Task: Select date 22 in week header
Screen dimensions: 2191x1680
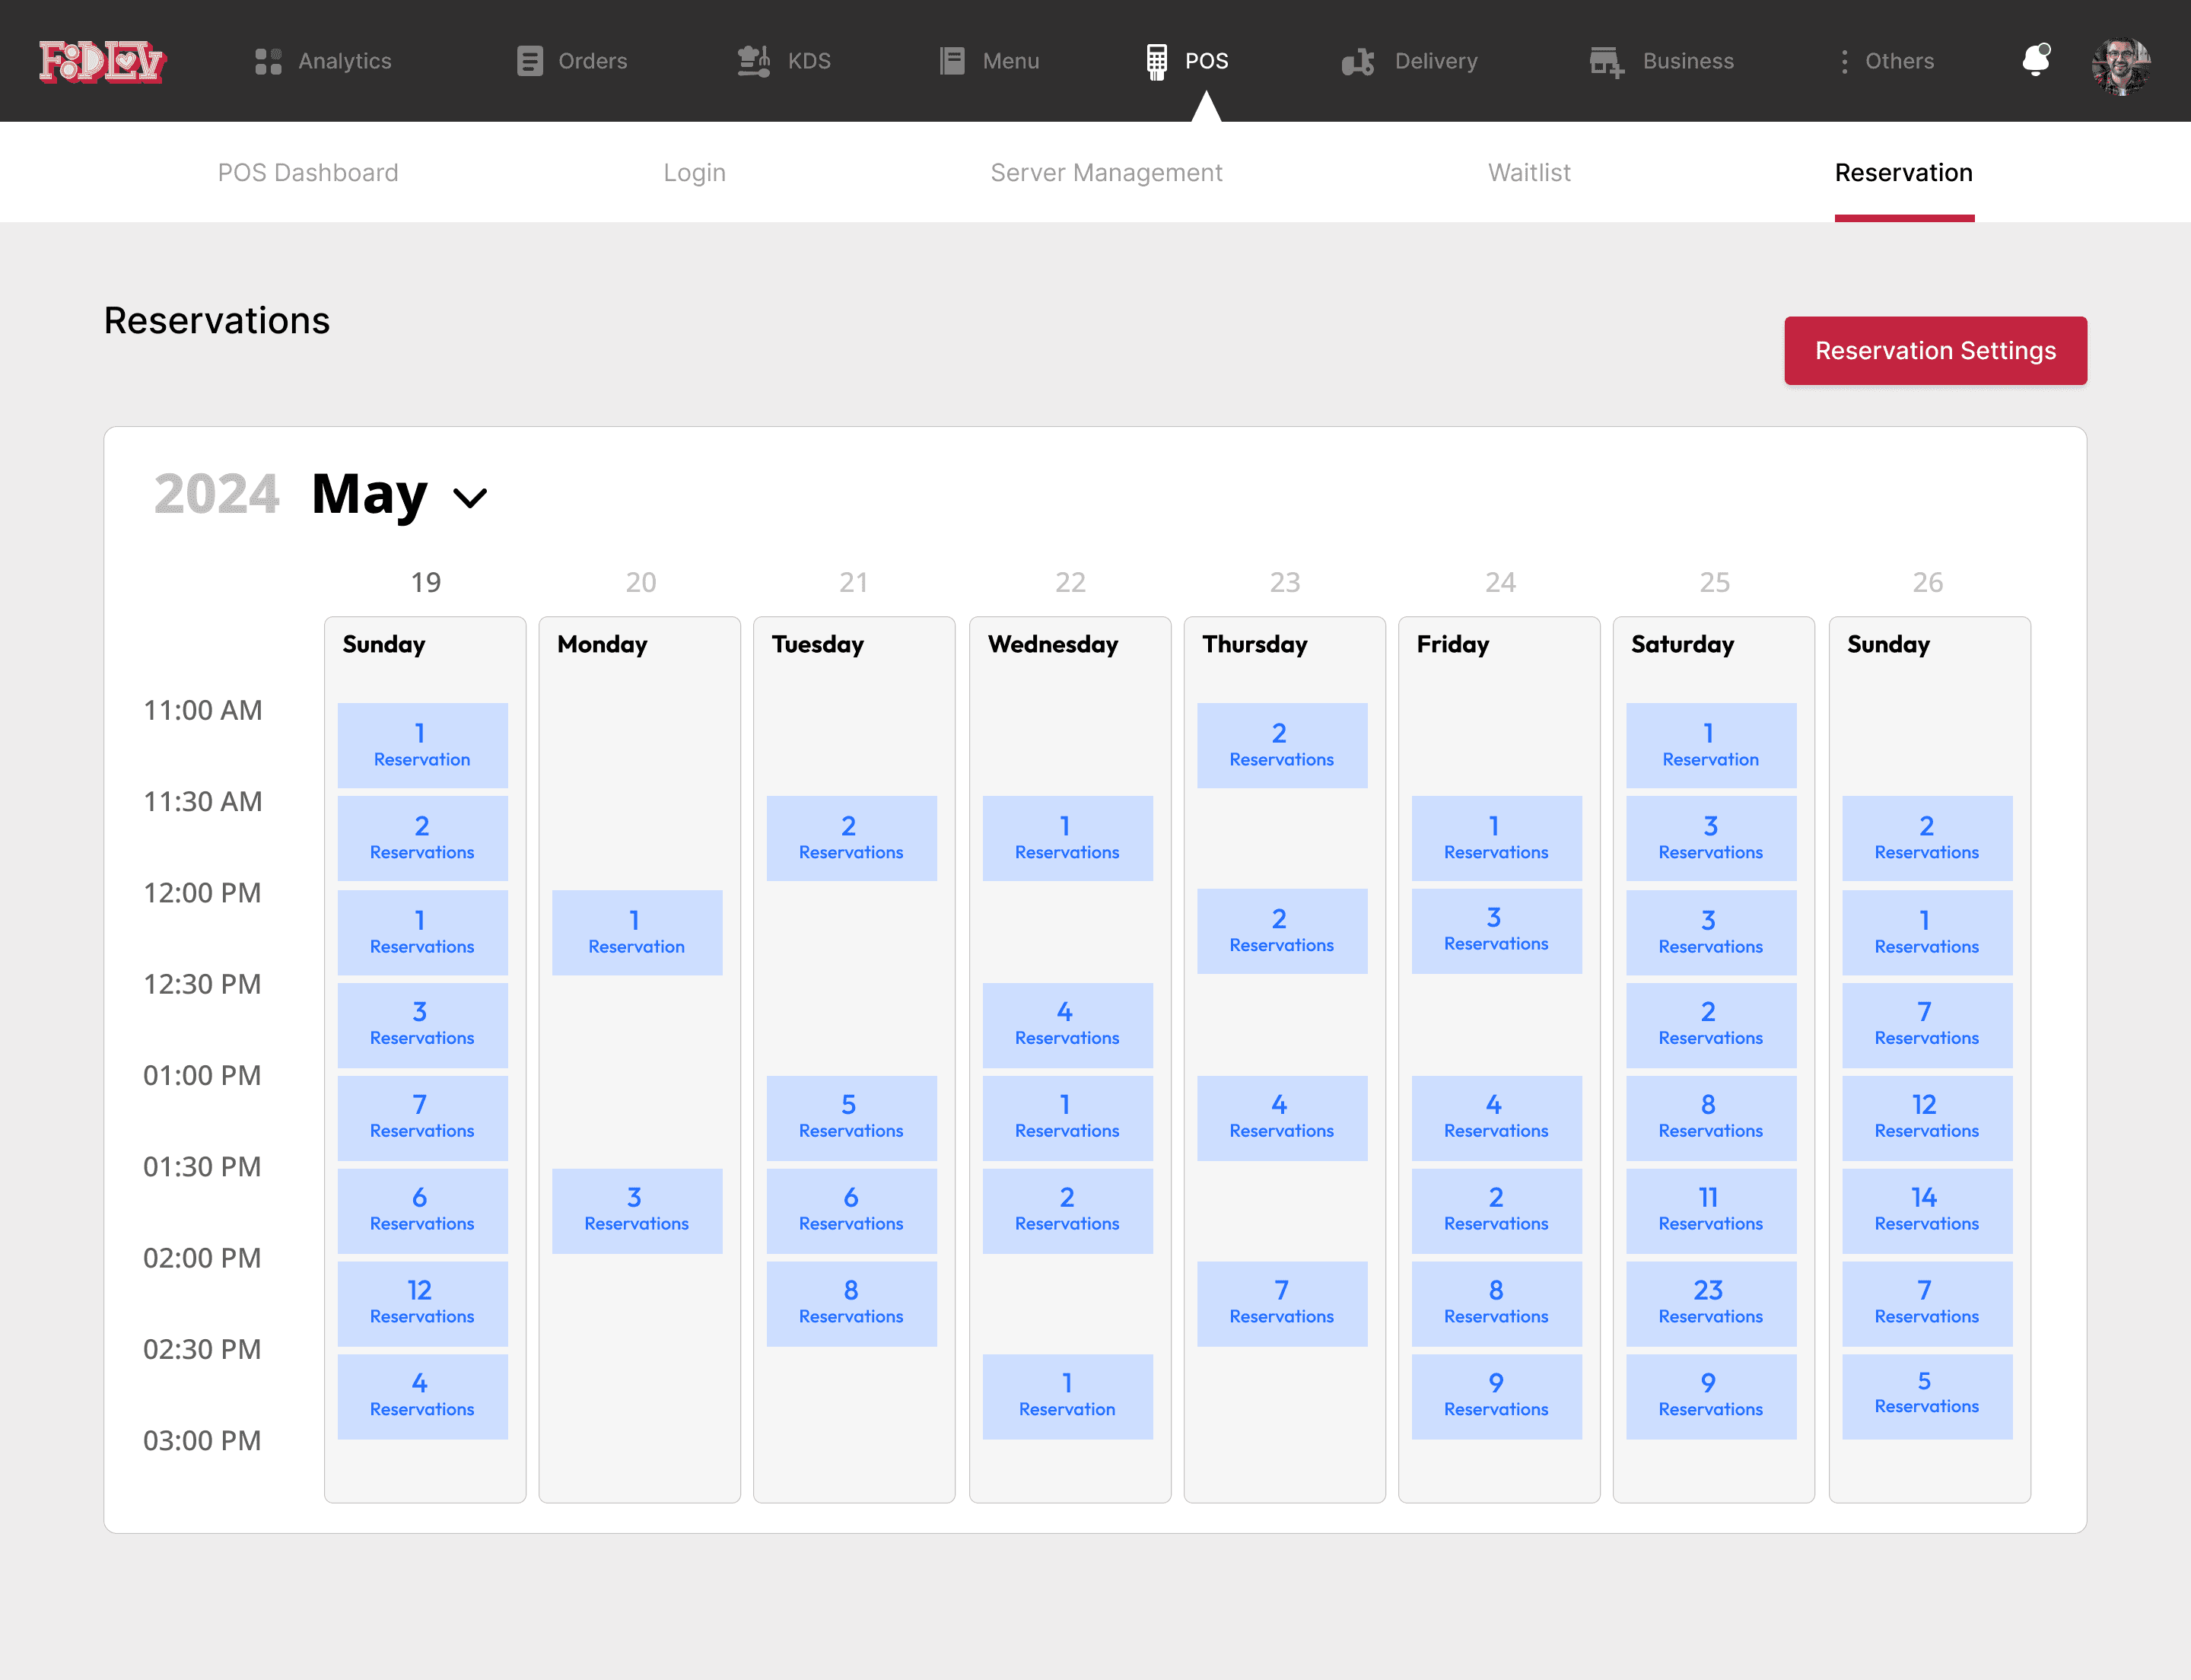Action: point(1070,582)
